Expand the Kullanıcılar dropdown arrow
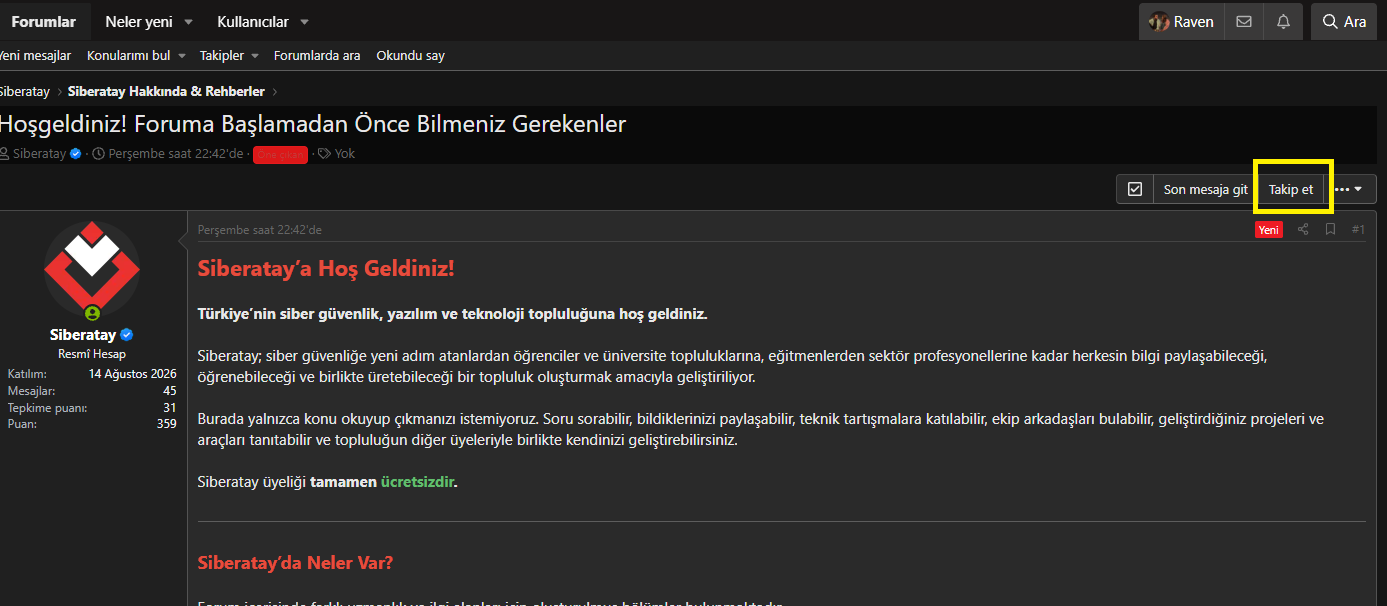The image size is (1387, 606). click(304, 22)
